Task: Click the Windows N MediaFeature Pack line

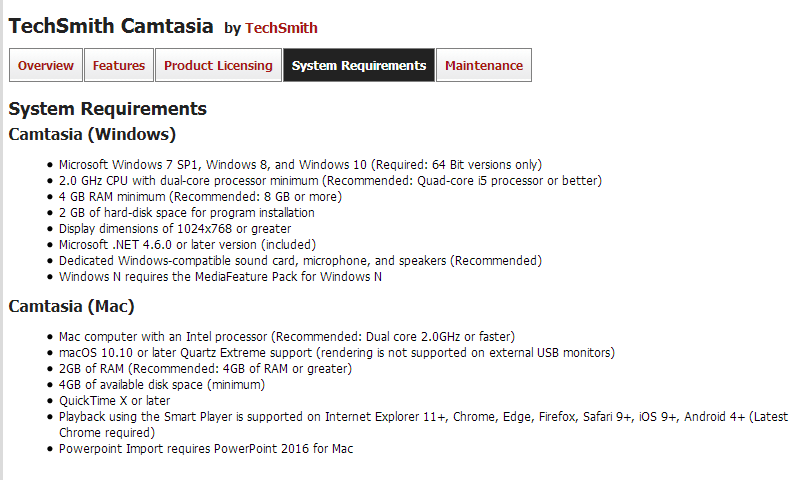Action: point(220,277)
